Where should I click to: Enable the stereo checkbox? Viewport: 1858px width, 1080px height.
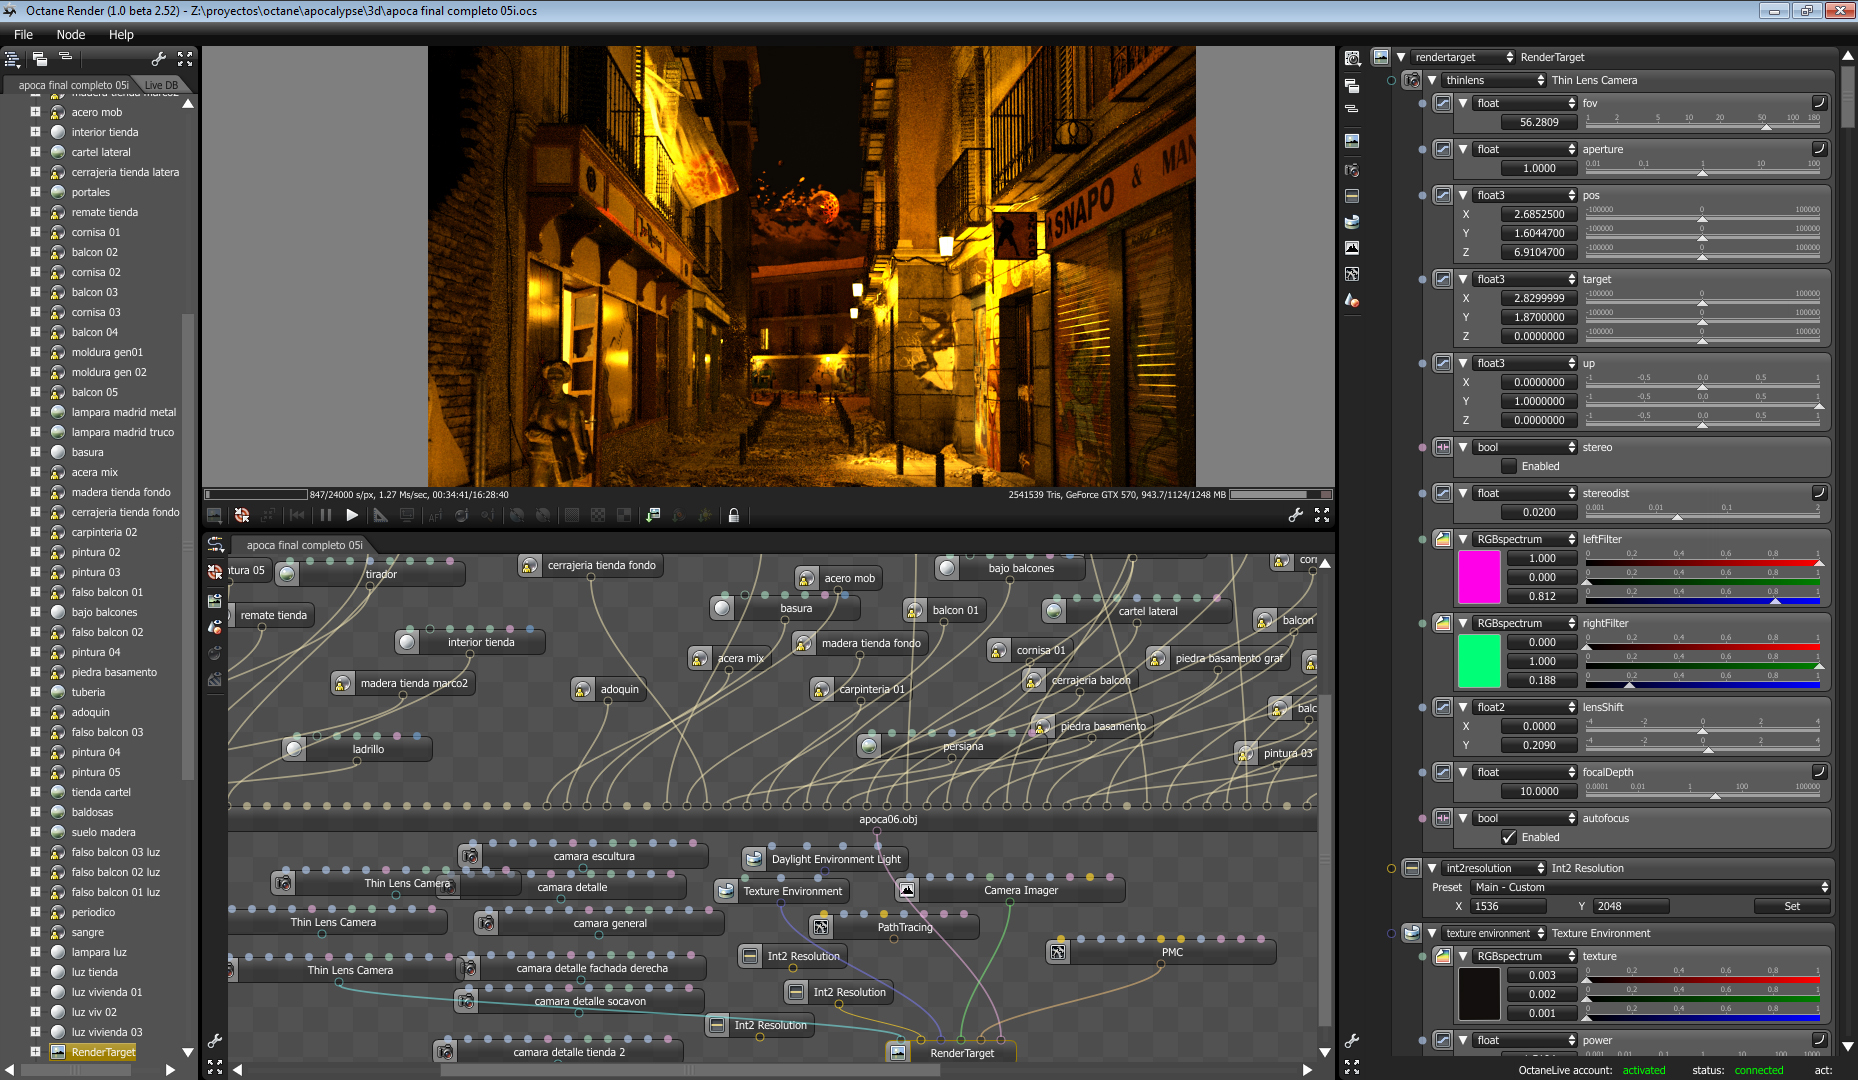[x=1509, y=466]
